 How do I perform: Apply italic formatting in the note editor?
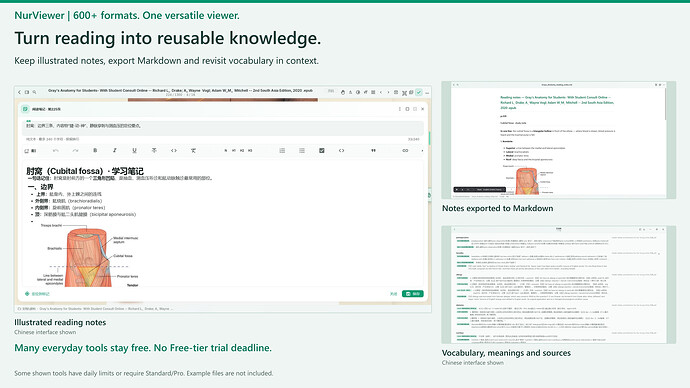pos(115,150)
